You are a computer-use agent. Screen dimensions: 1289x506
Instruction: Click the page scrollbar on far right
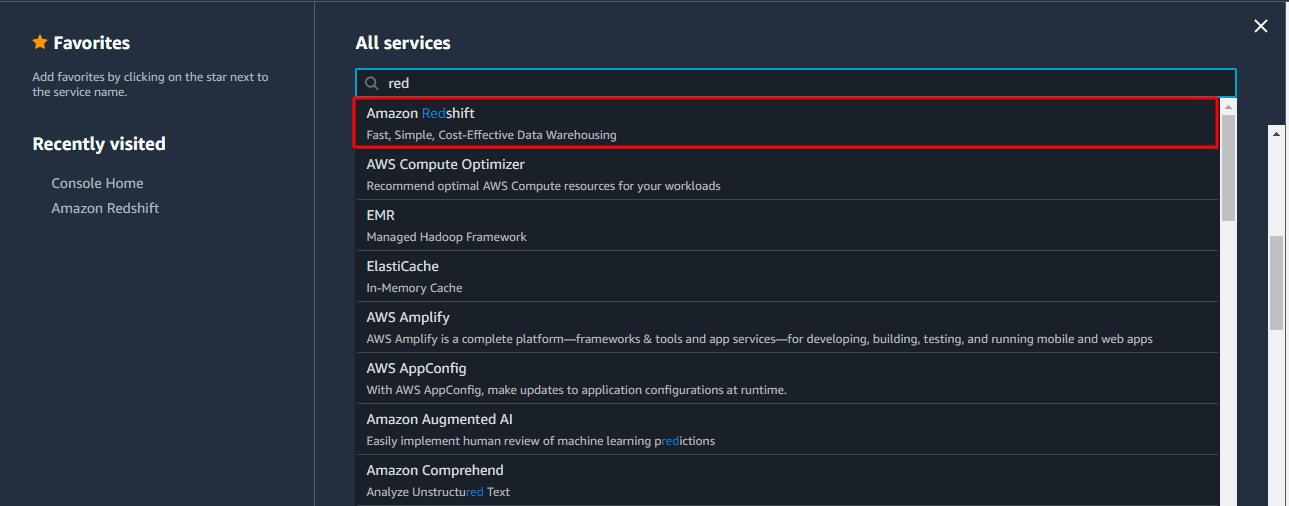(1276, 282)
